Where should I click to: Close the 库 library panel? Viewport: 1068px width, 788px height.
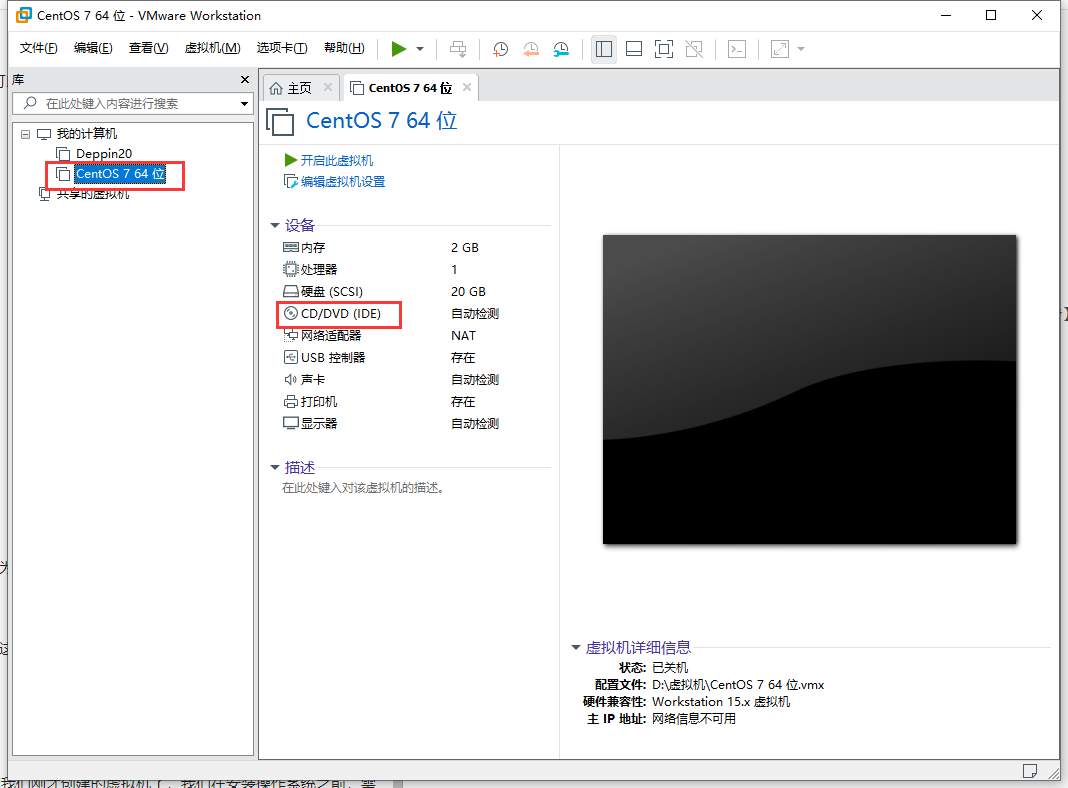[245, 80]
